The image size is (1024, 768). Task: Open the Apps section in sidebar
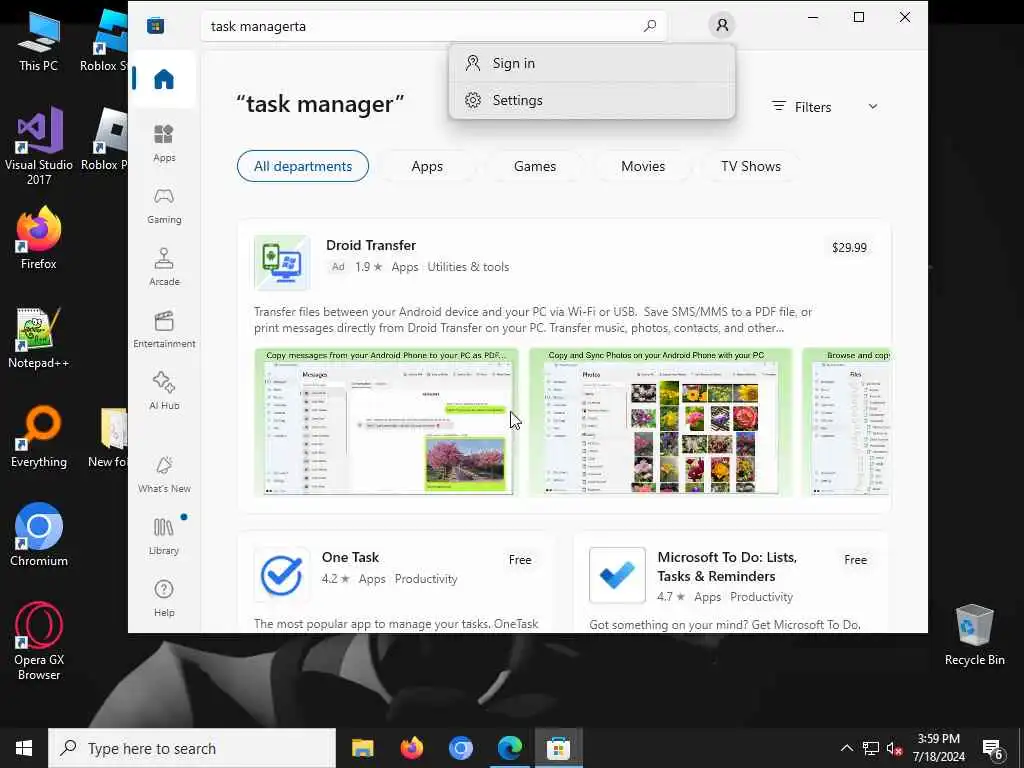[164, 143]
